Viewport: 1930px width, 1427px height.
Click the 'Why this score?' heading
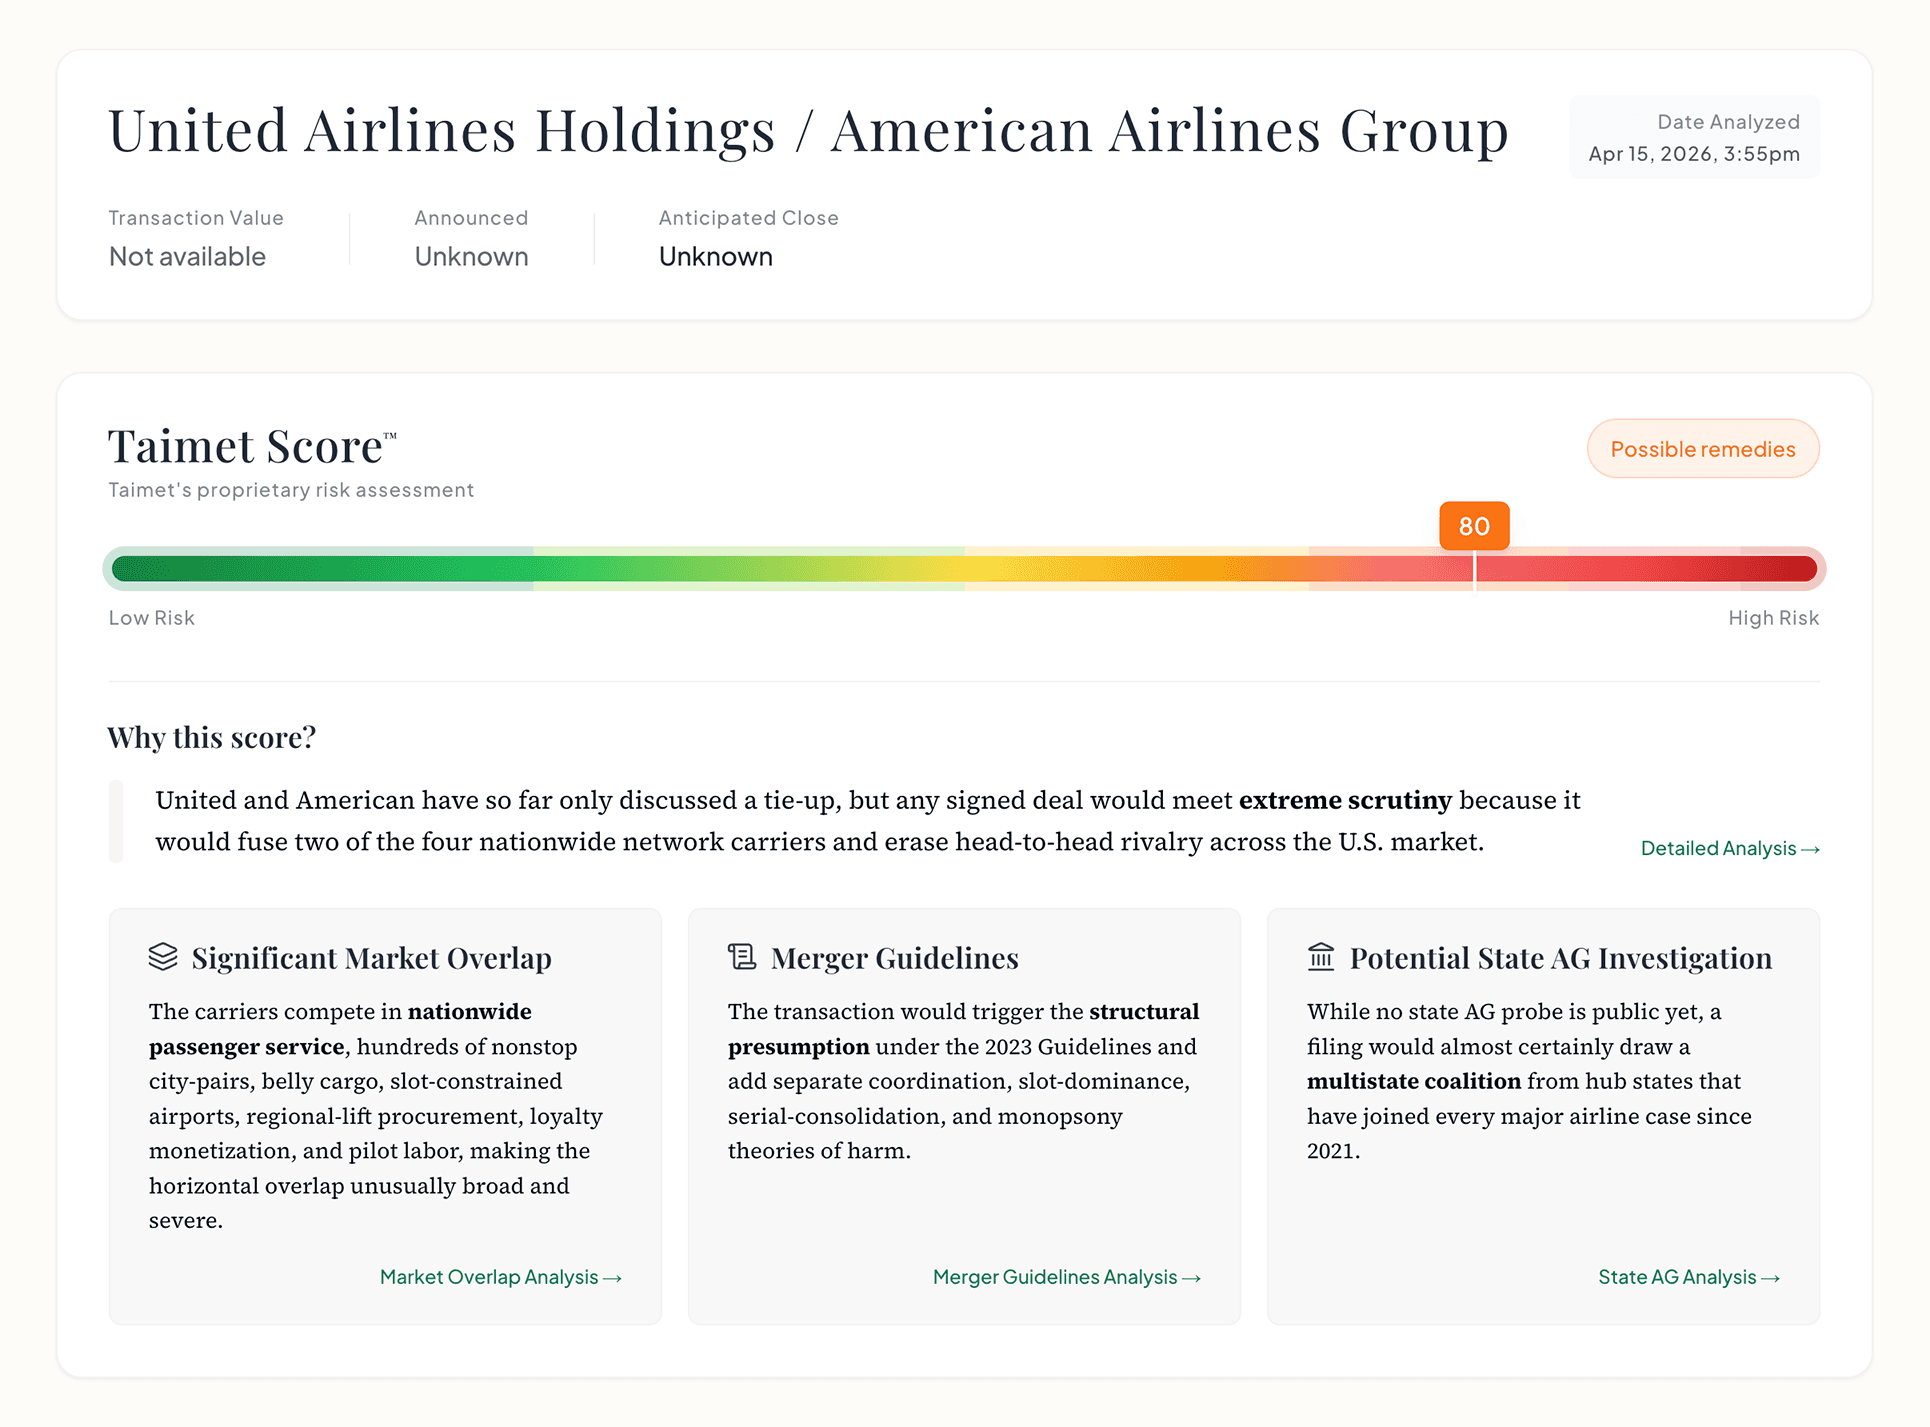point(212,737)
